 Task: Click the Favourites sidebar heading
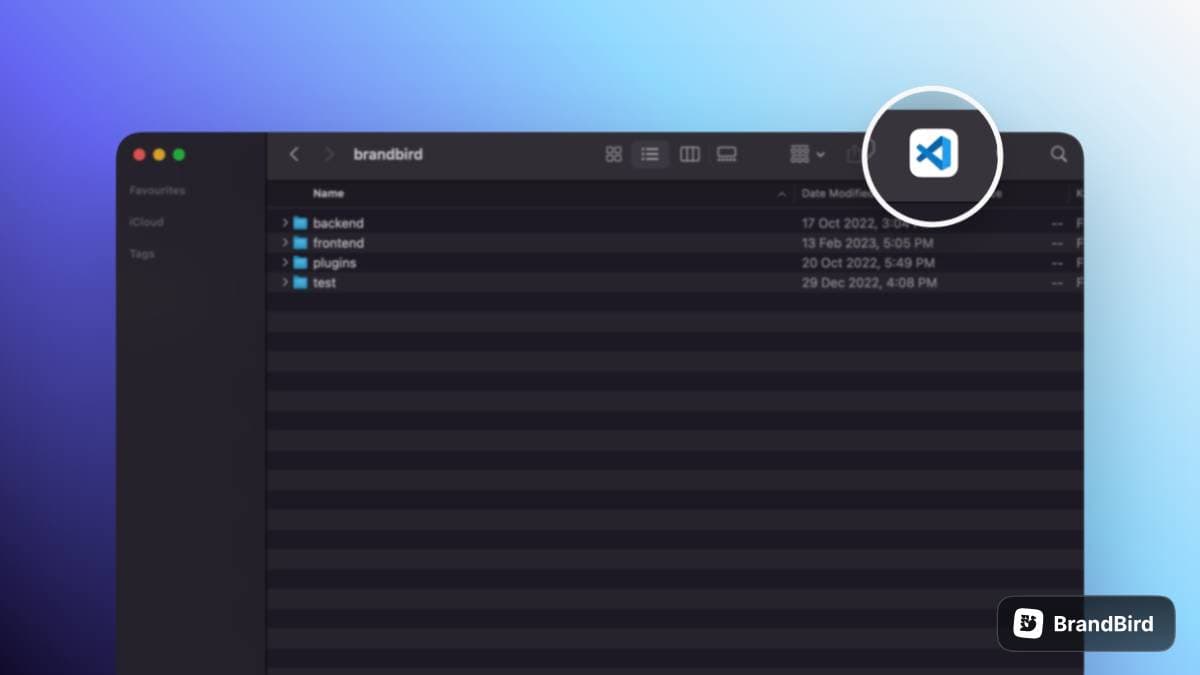tap(157, 190)
